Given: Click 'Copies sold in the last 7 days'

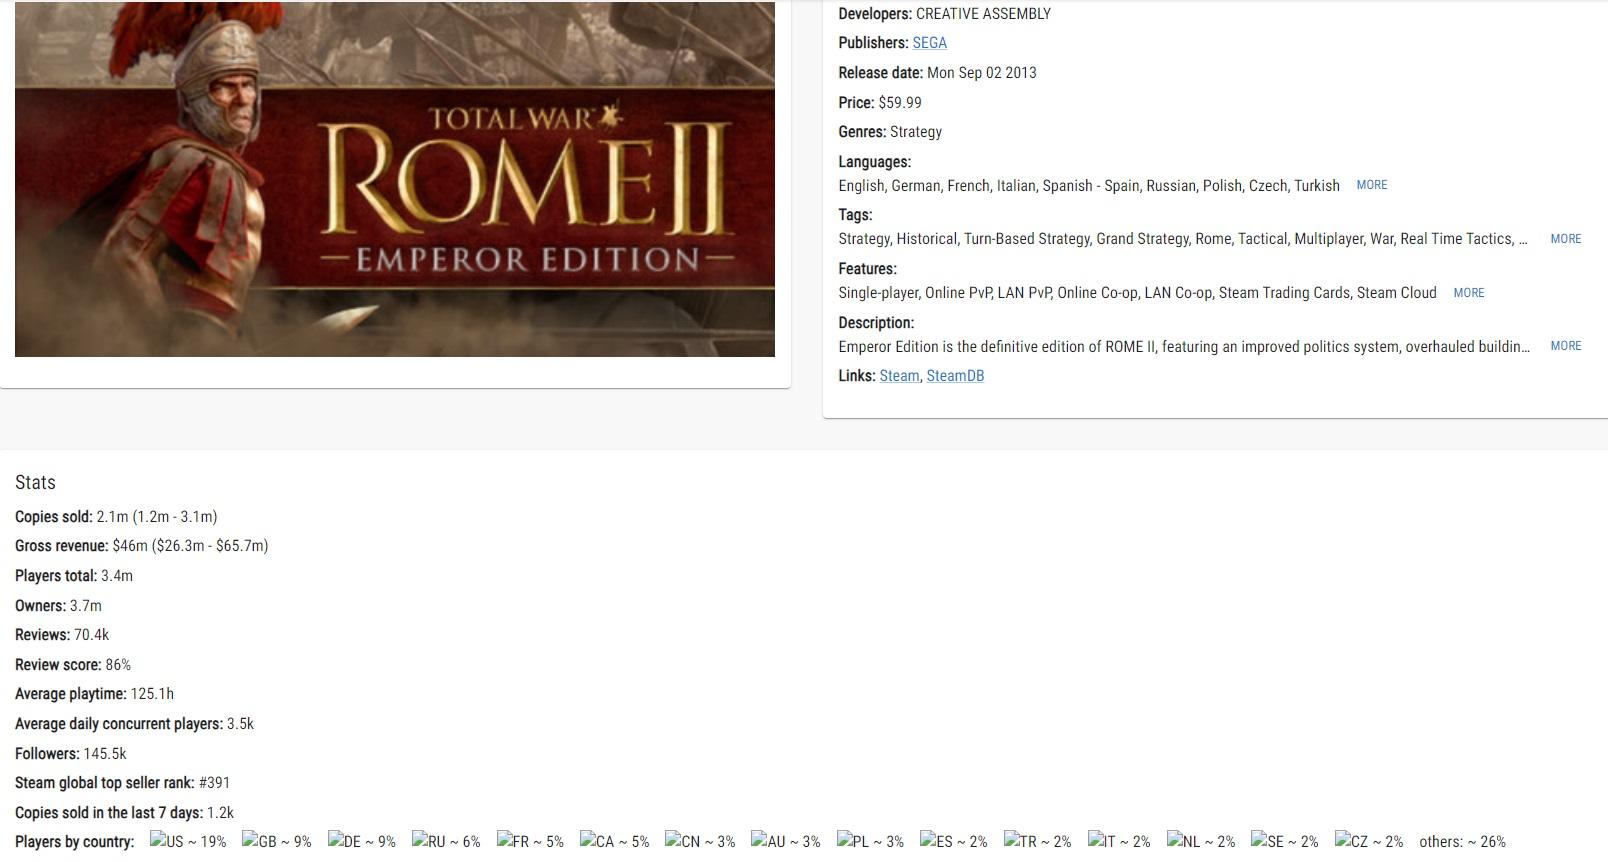Looking at the screenshot, I should tap(124, 813).
